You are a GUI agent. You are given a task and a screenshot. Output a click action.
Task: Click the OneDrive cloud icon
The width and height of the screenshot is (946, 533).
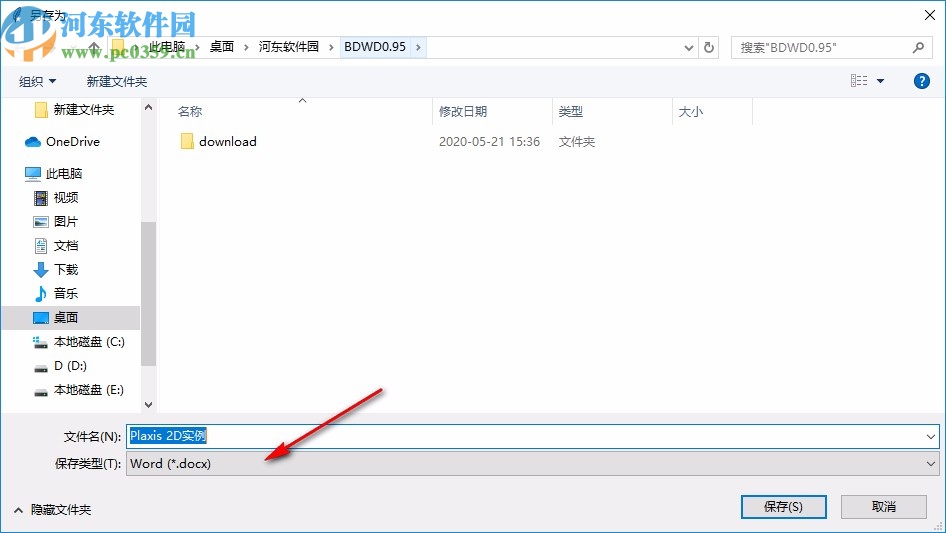click(33, 142)
